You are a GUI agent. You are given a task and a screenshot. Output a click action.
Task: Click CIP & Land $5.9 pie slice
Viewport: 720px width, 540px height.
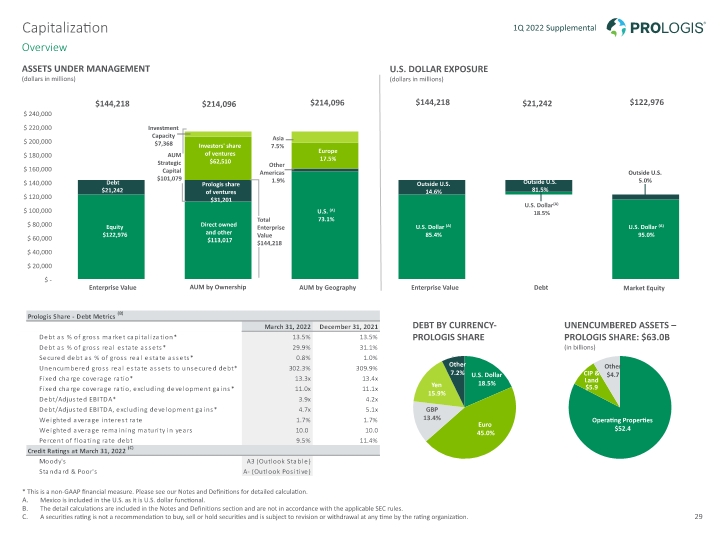click(593, 381)
